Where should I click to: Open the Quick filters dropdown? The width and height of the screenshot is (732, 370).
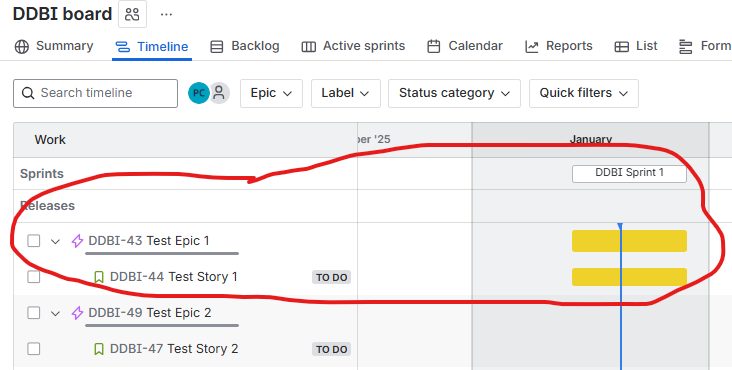pos(584,93)
